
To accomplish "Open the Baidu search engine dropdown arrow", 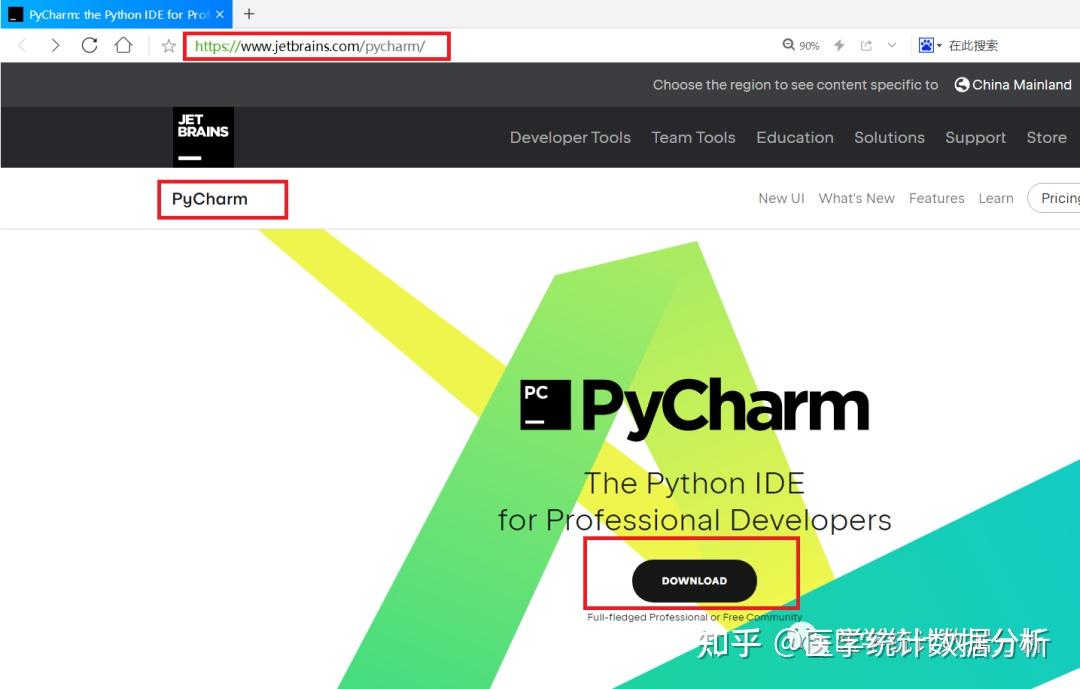I will [941, 44].
